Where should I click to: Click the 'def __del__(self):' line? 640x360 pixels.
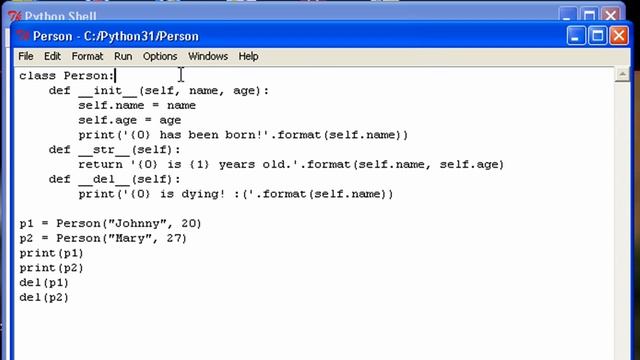(114, 179)
